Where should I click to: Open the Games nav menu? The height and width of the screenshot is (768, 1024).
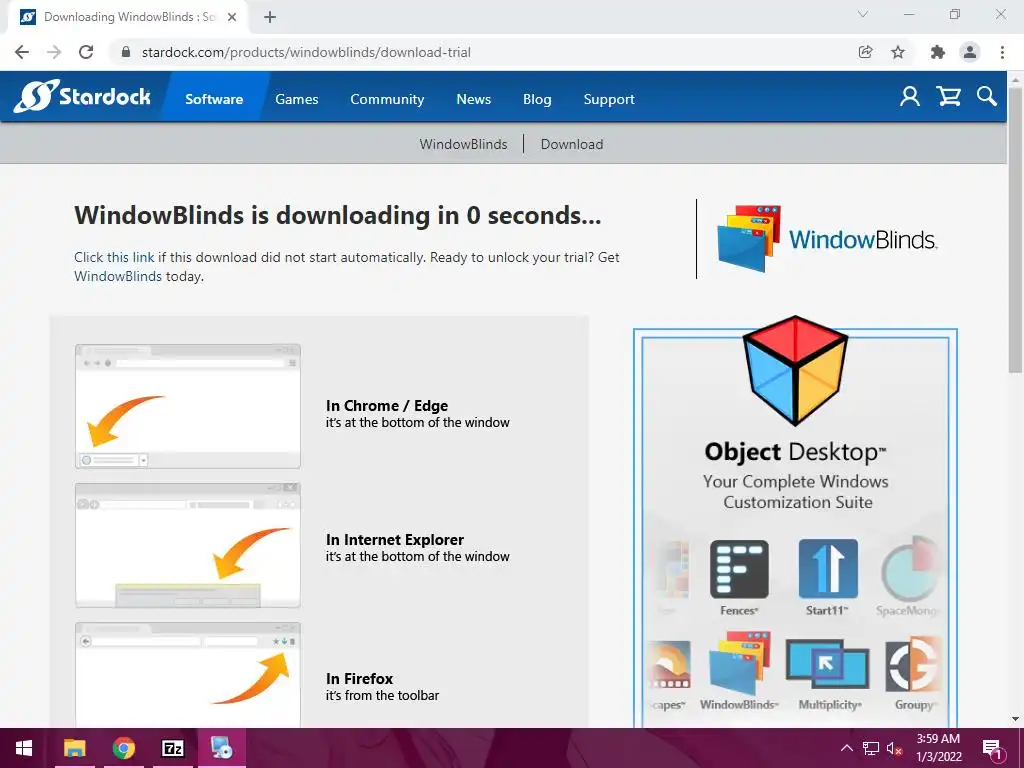point(296,99)
